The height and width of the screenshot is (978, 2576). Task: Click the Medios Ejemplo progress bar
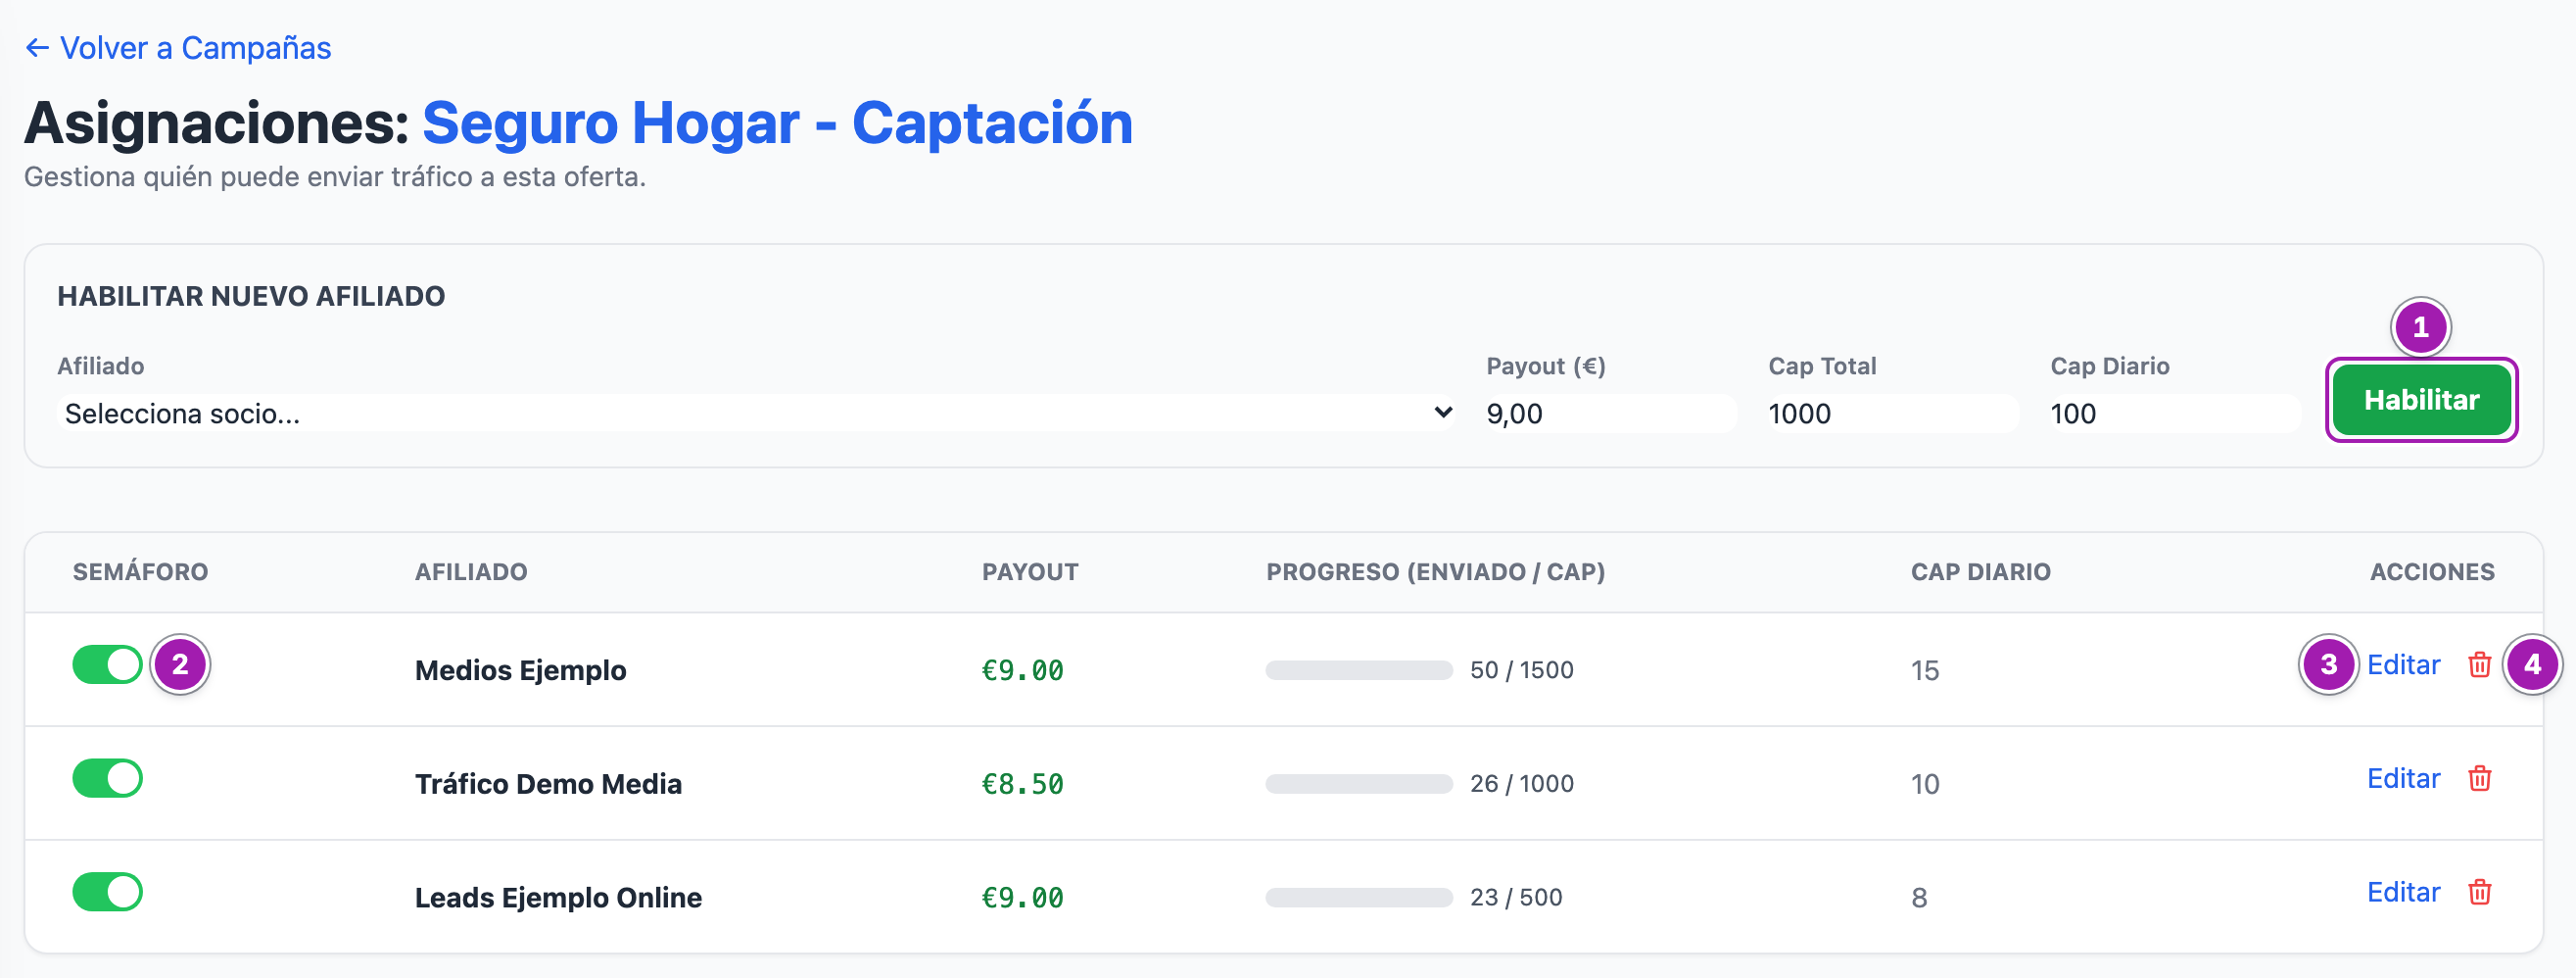pyautogui.click(x=1359, y=670)
